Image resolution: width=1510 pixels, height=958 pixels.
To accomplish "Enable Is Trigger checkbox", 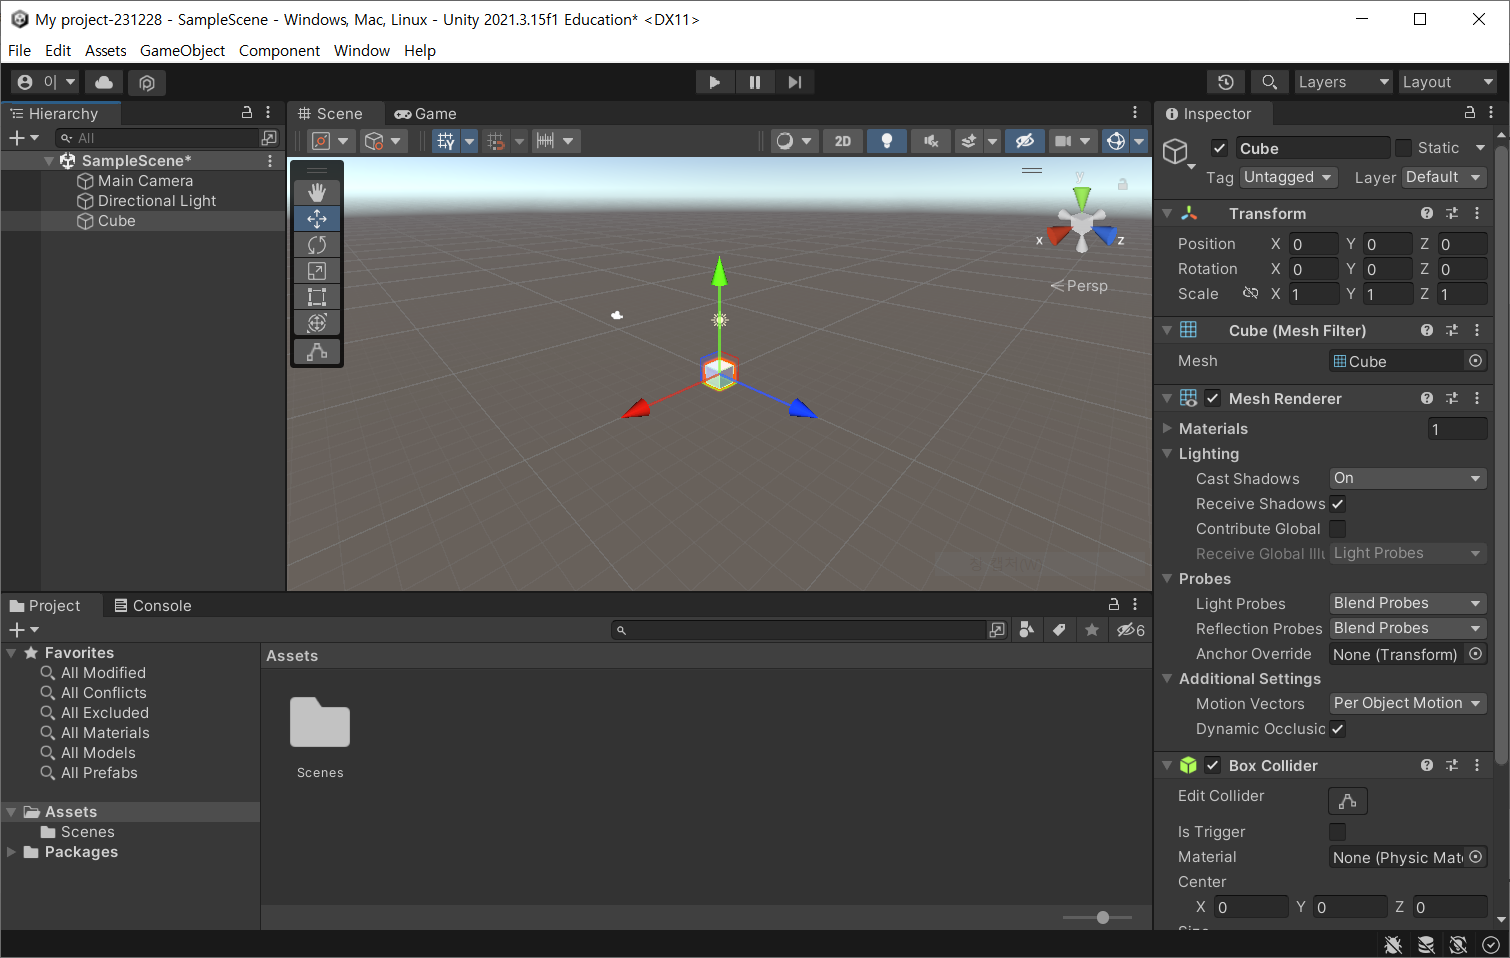I will click(1337, 832).
